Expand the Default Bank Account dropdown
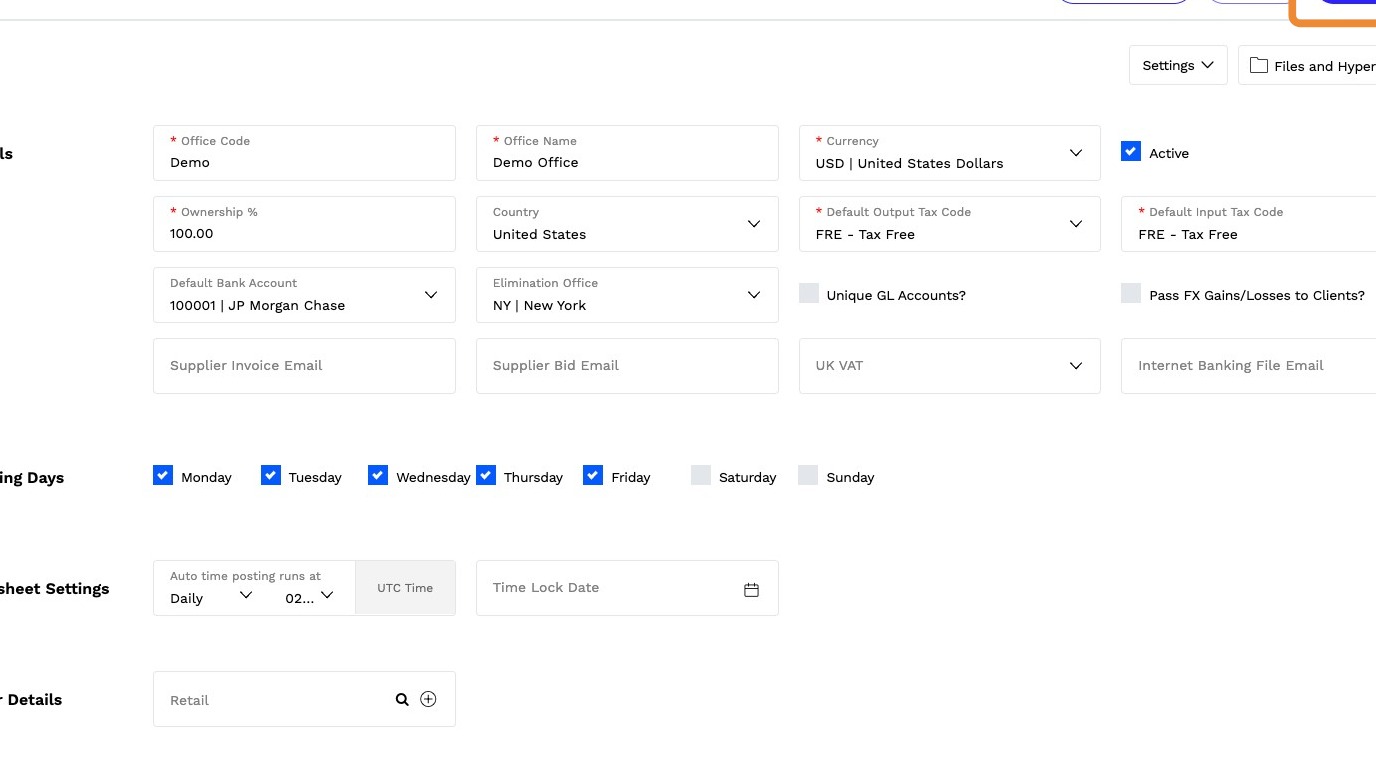The width and height of the screenshot is (1376, 769). click(x=431, y=295)
